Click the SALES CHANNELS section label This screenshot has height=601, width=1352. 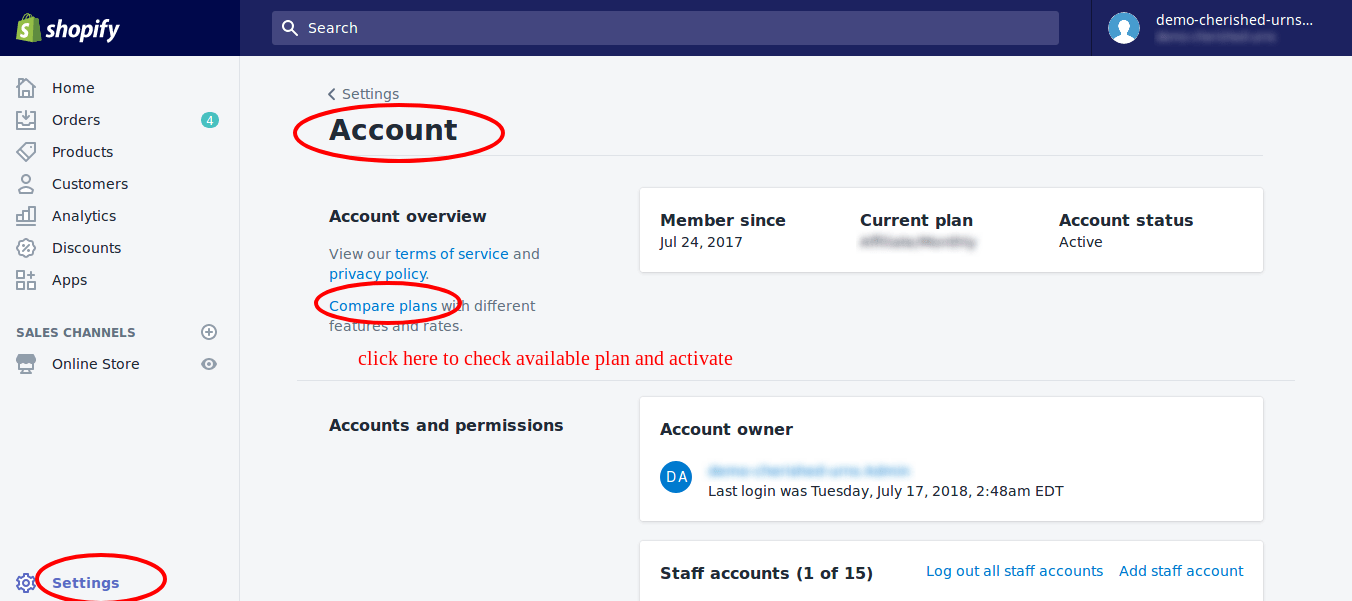(76, 332)
